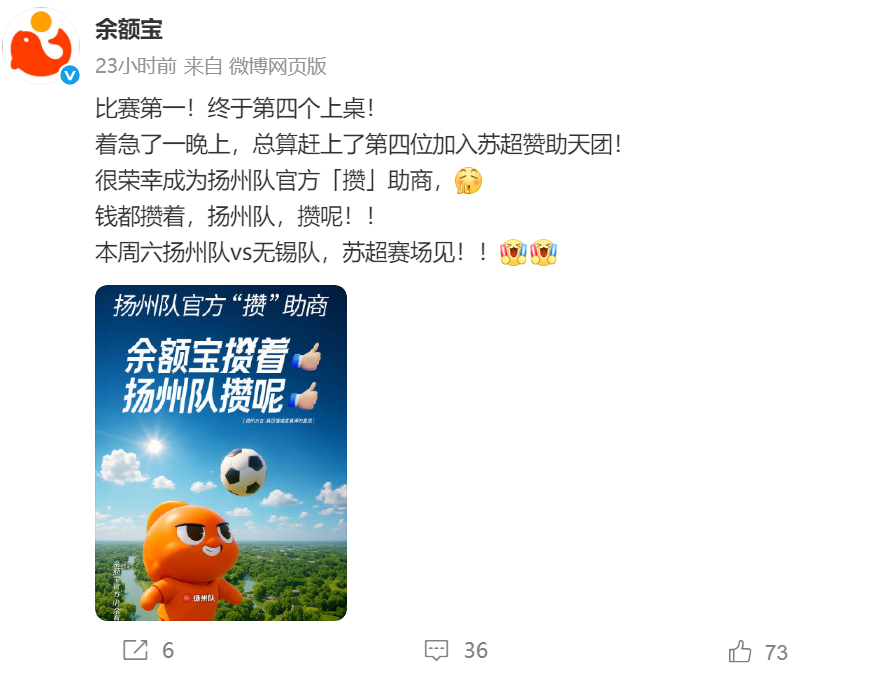Click the blue verified badge on avatar

tap(70, 75)
